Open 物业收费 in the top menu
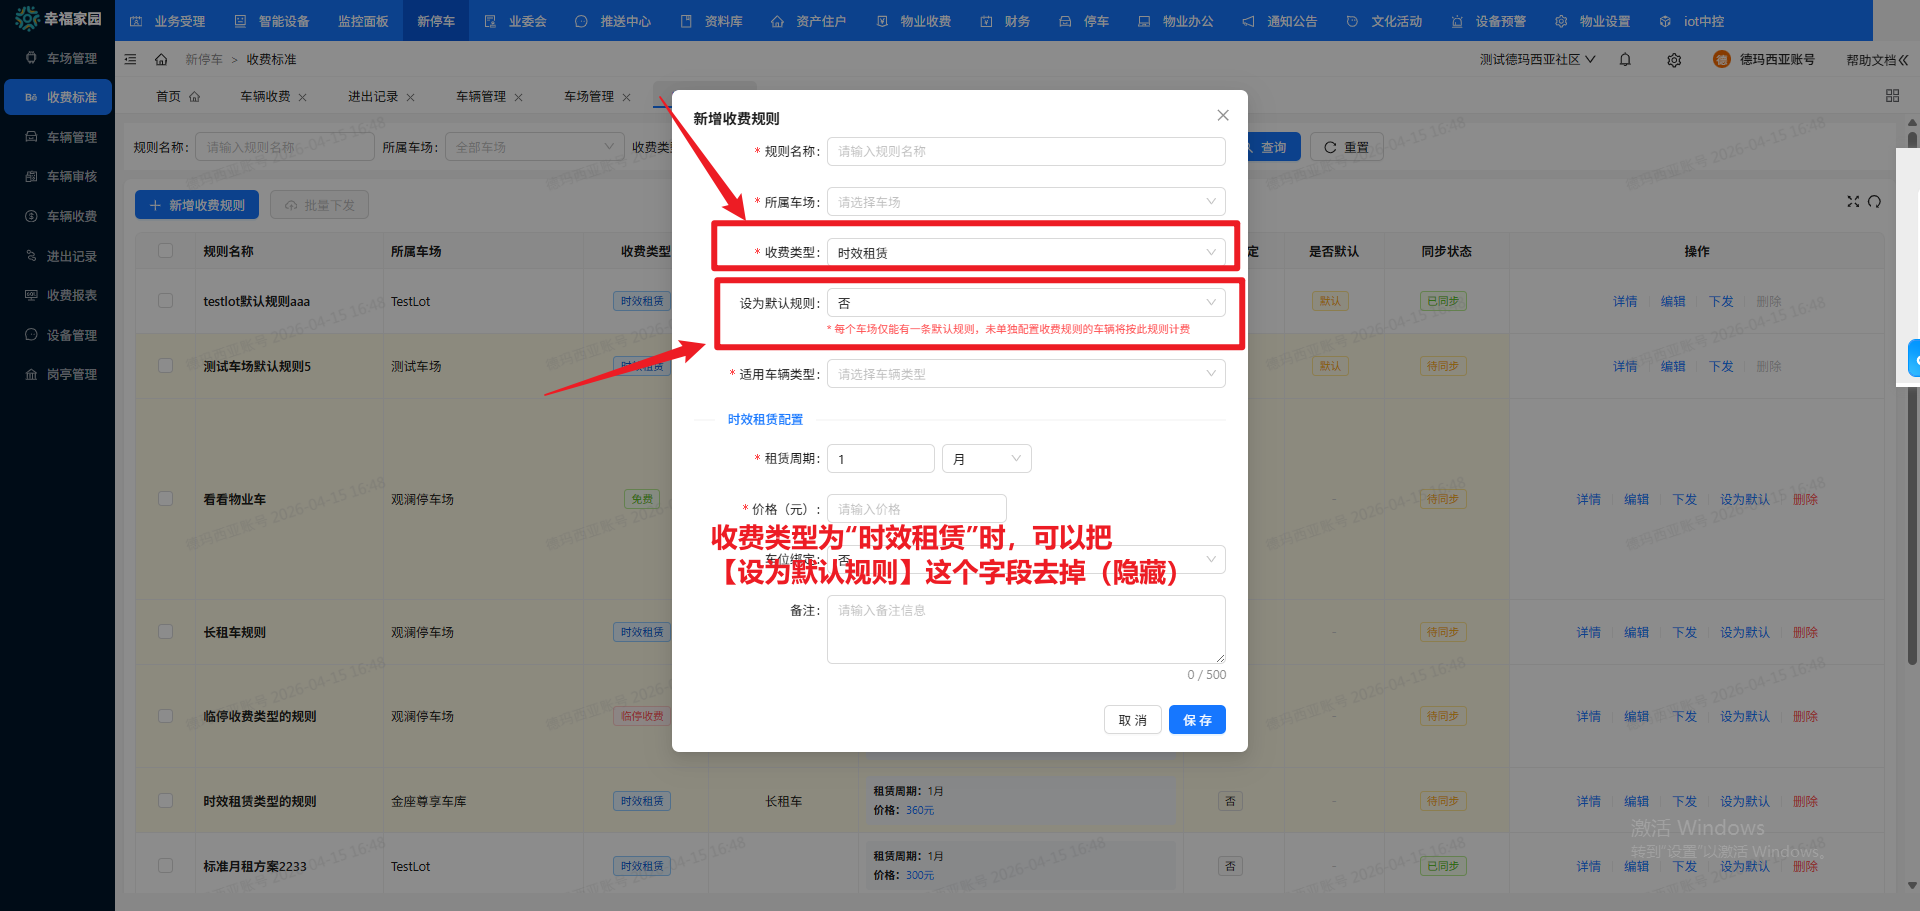Screen dimensions: 1920x911 914,21
